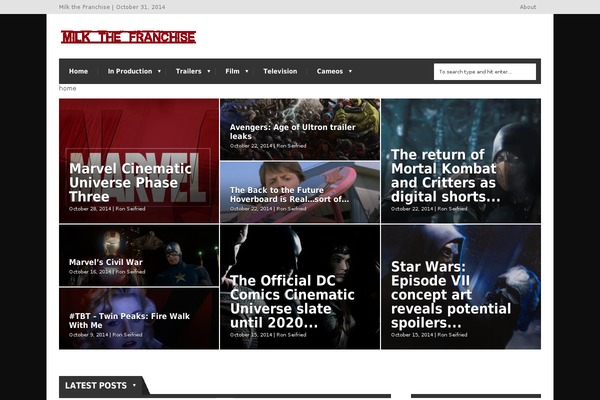This screenshot has width=600, height=400.
Task: Open Marvel Cinematic Universe Phase Three article
Action: point(130,183)
